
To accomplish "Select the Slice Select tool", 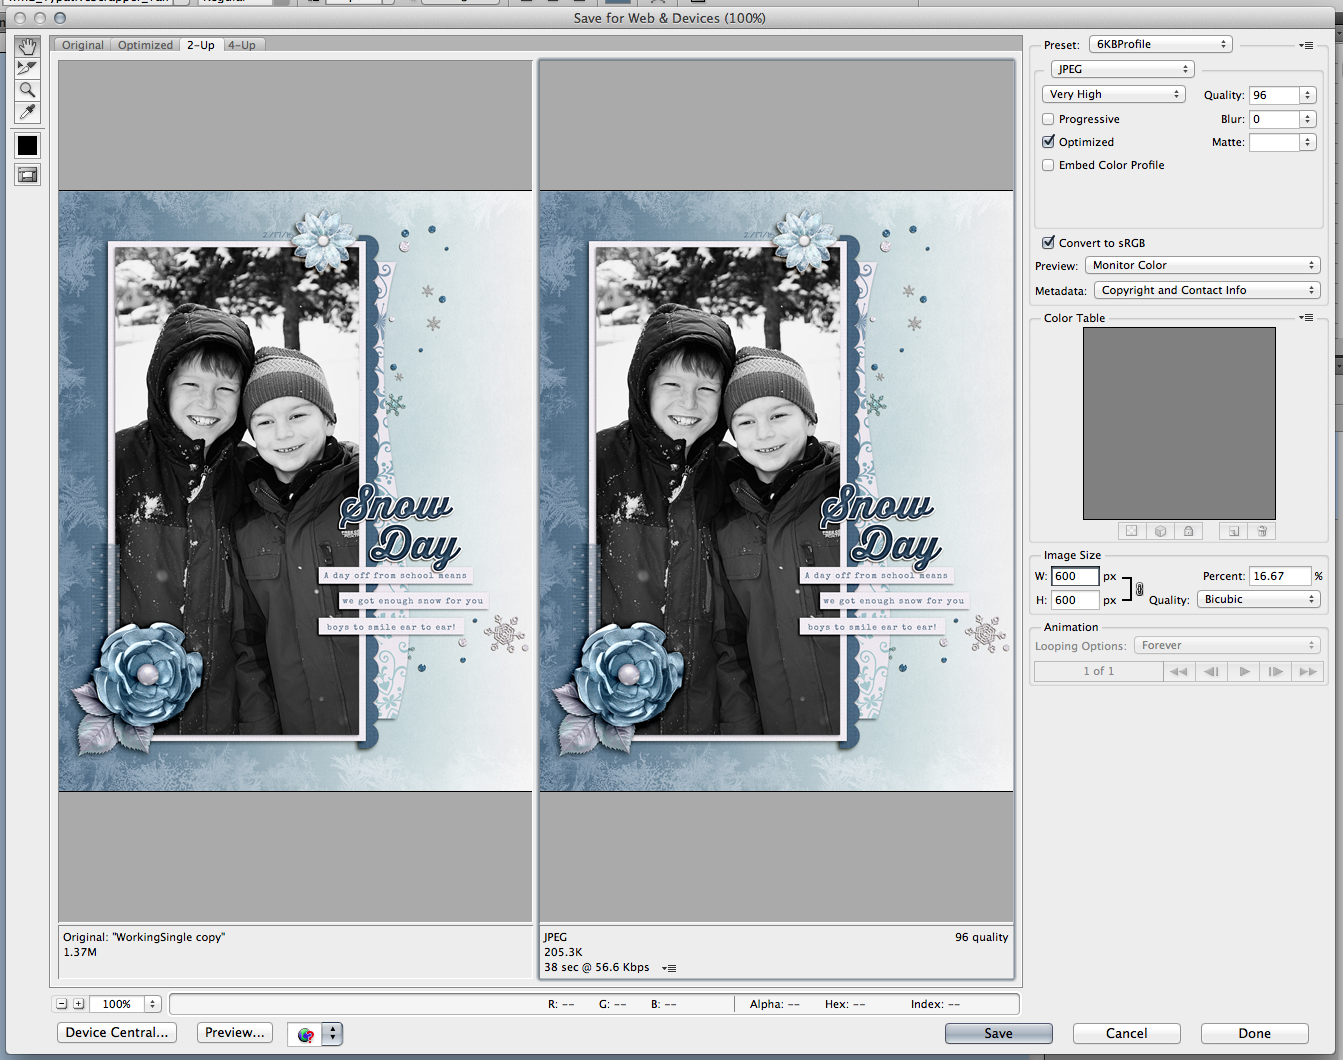I will 27,68.
